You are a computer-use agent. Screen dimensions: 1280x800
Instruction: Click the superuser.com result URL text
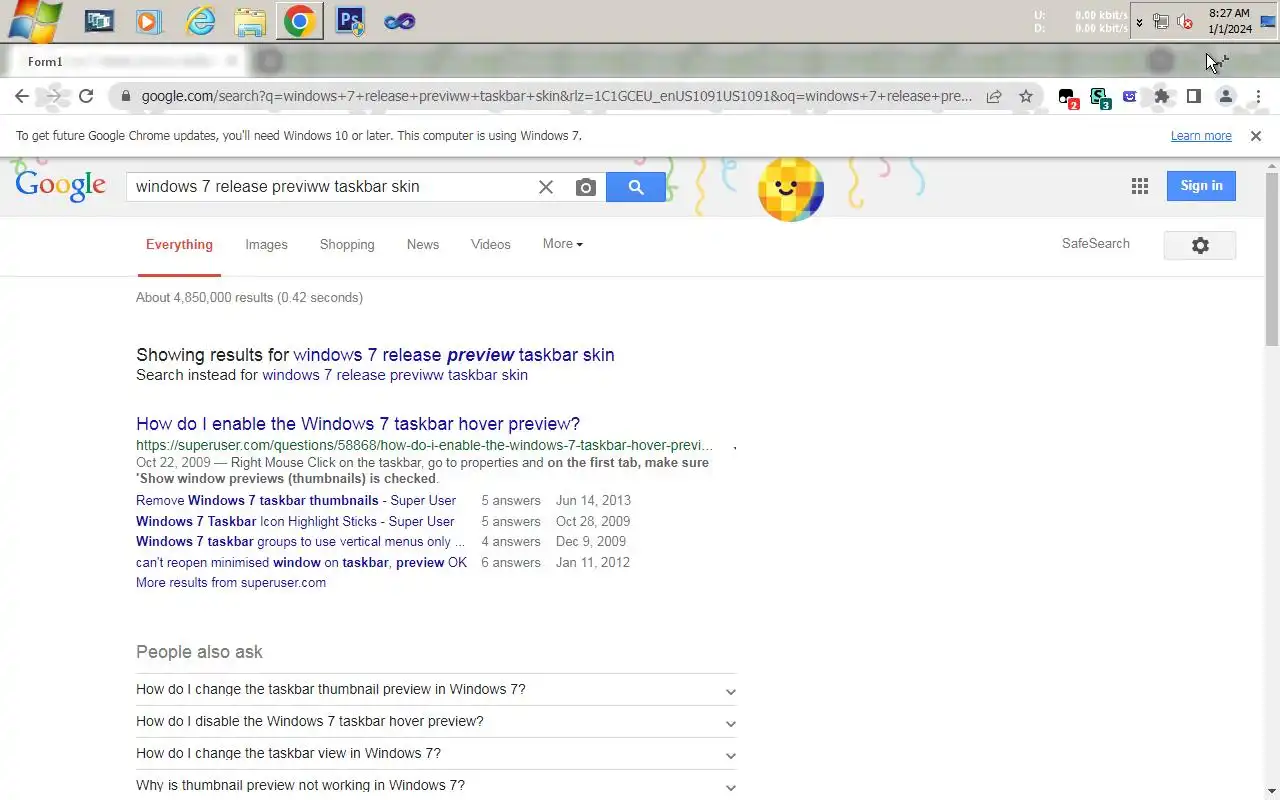tap(425, 445)
